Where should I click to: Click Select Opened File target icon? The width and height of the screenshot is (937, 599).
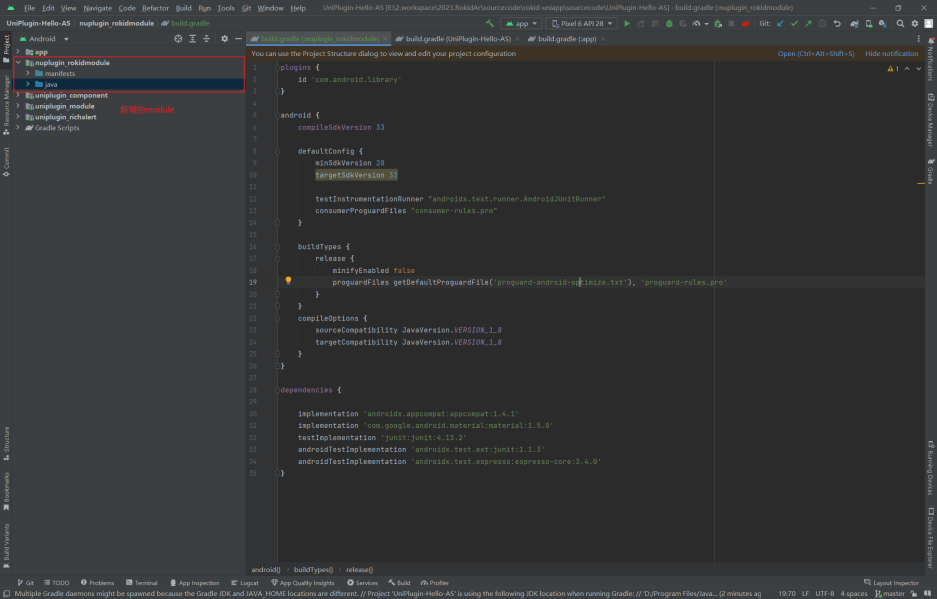click(x=178, y=38)
